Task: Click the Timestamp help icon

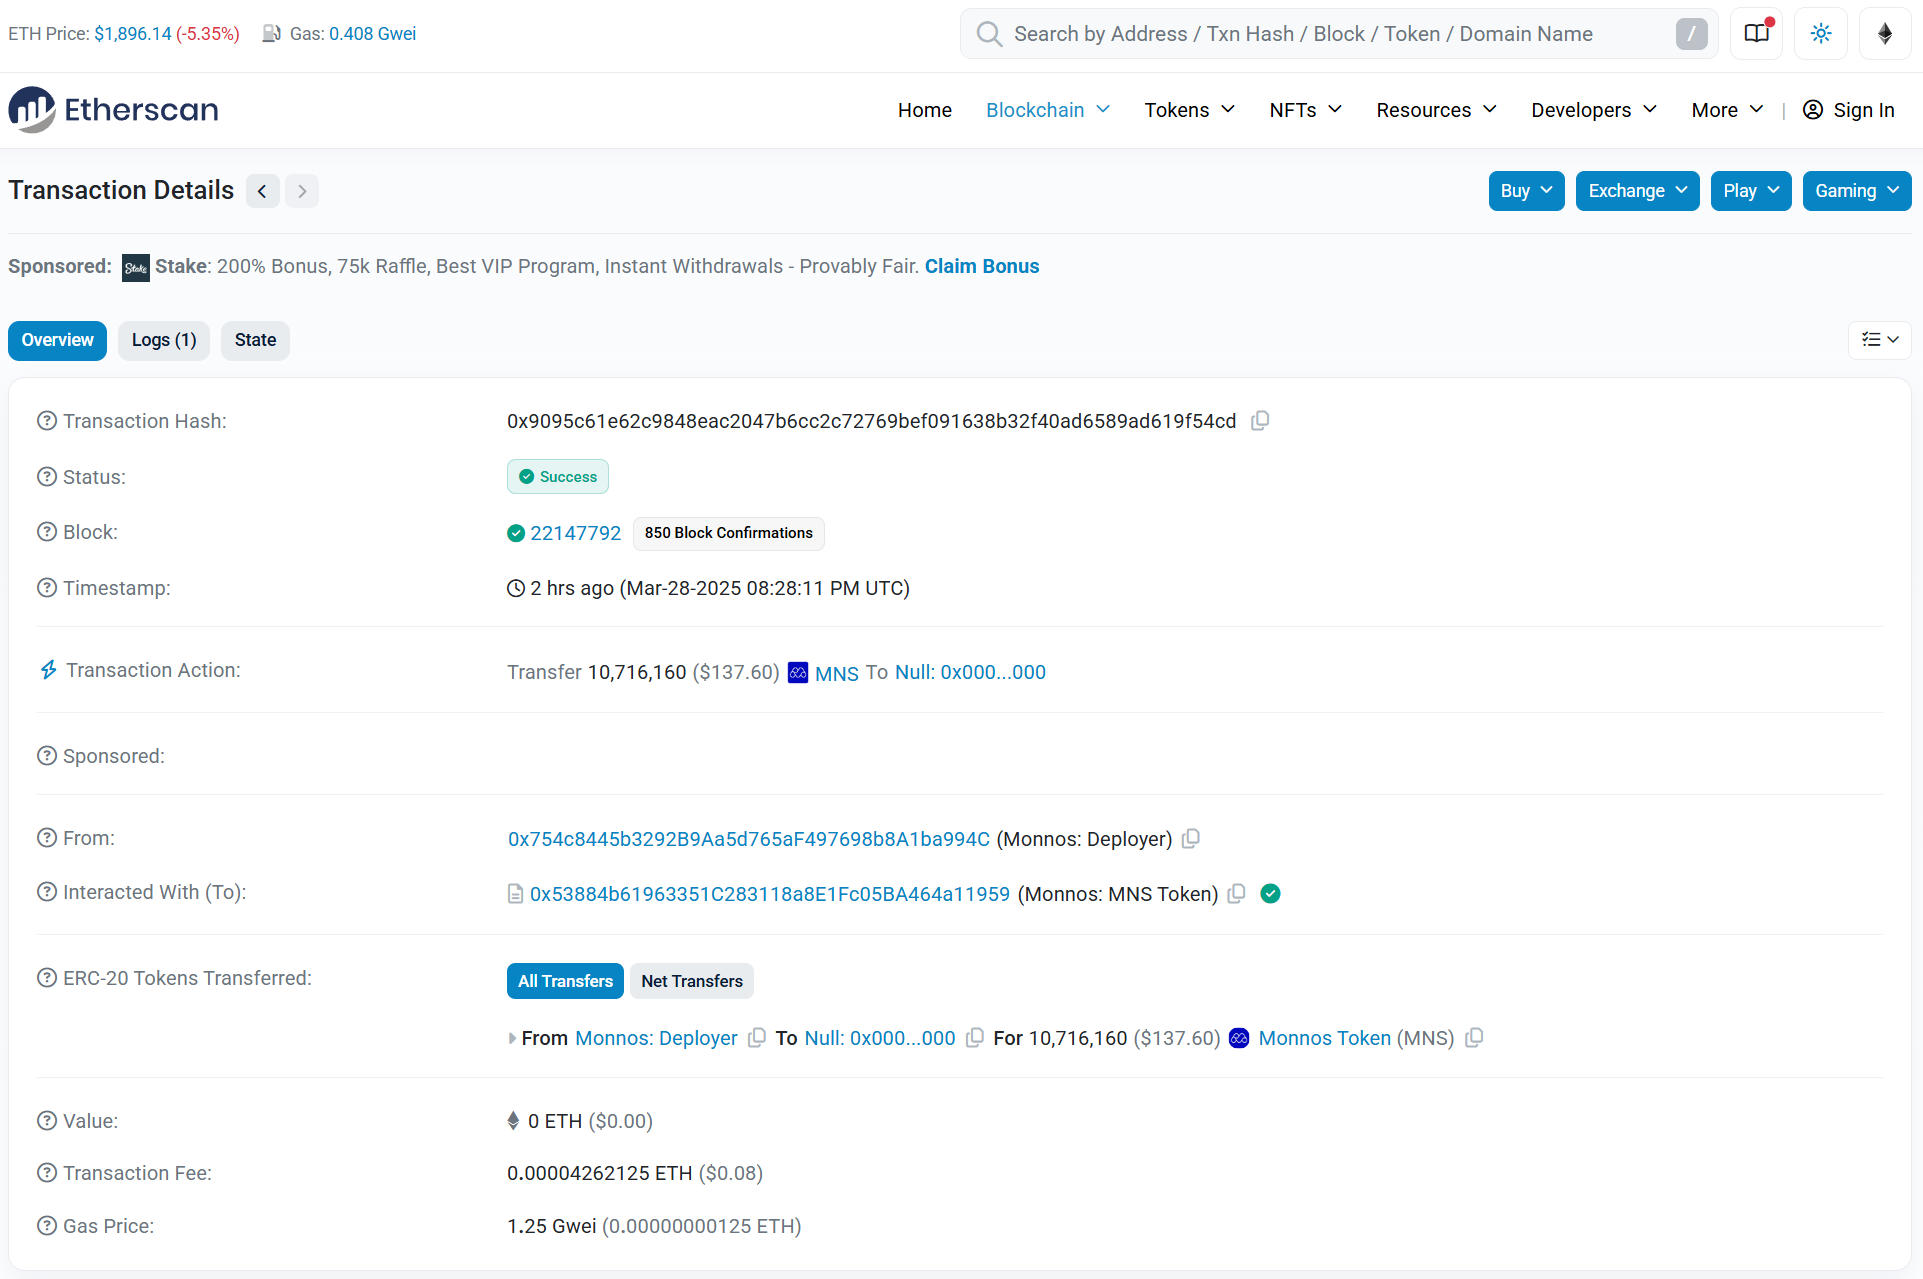Action: [x=47, y=588]
